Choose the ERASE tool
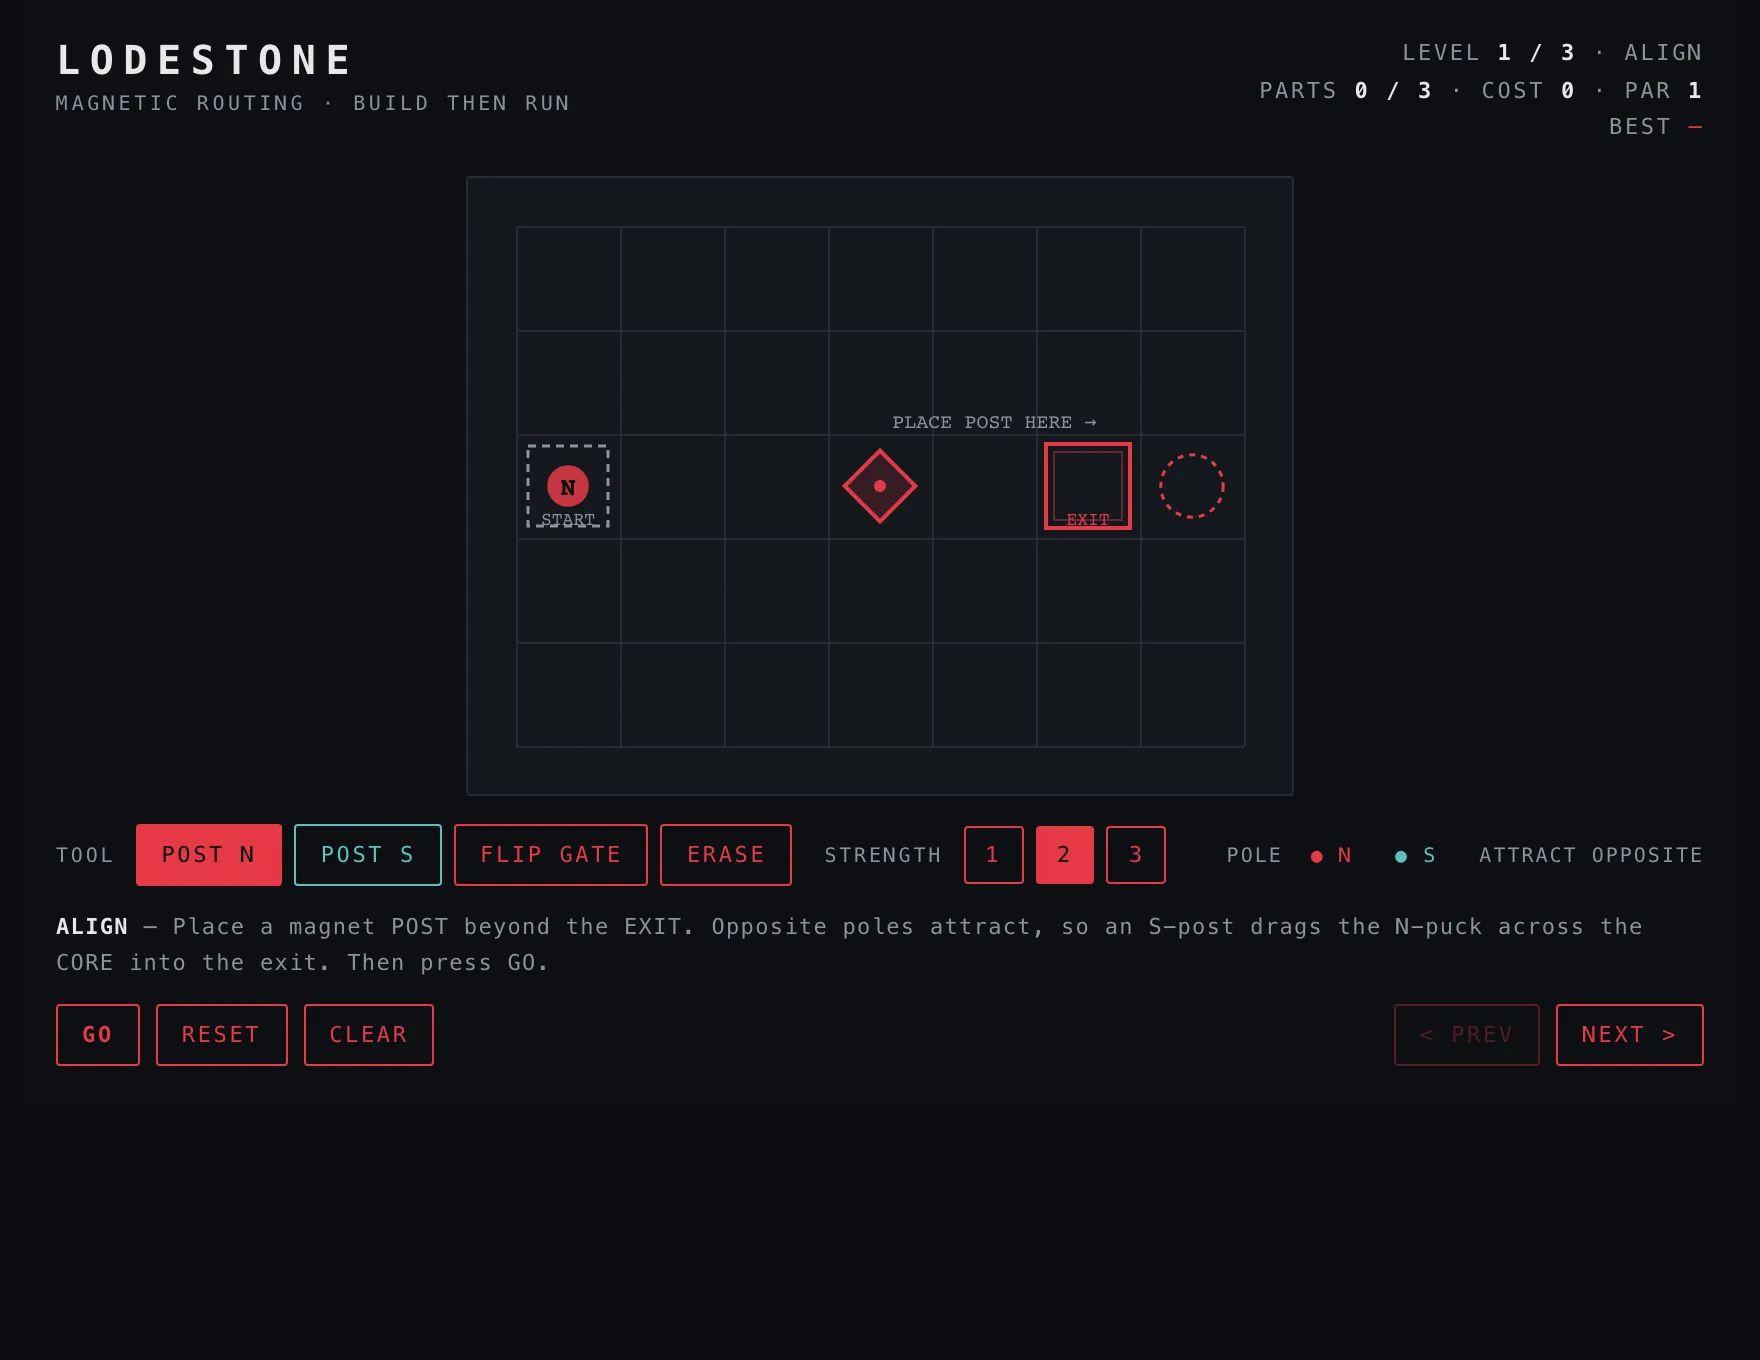1760x1360 pixels. pyautogui.click(x=726, y=855)
